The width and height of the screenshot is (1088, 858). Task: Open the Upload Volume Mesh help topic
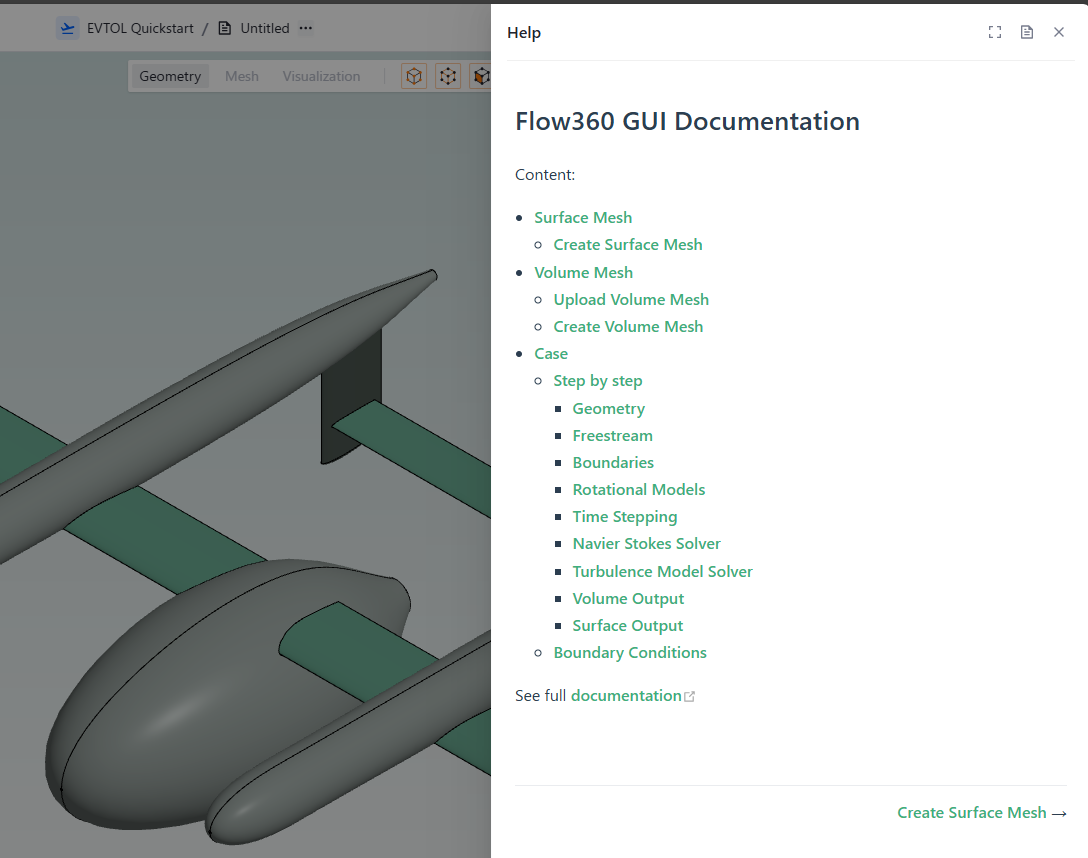click(631, 299)
